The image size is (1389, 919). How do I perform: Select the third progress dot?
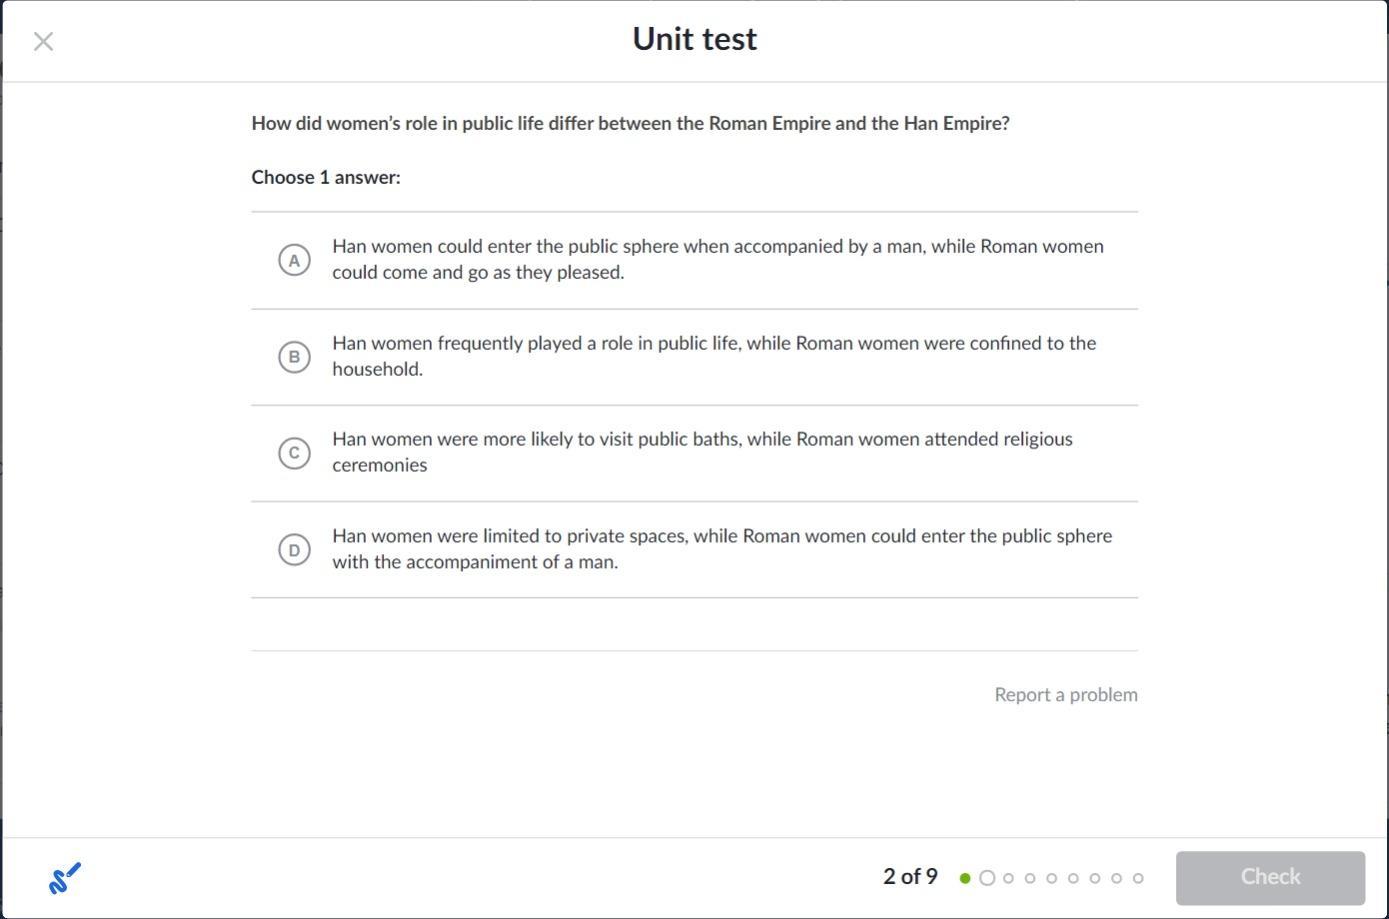(x=1008, y=878)
